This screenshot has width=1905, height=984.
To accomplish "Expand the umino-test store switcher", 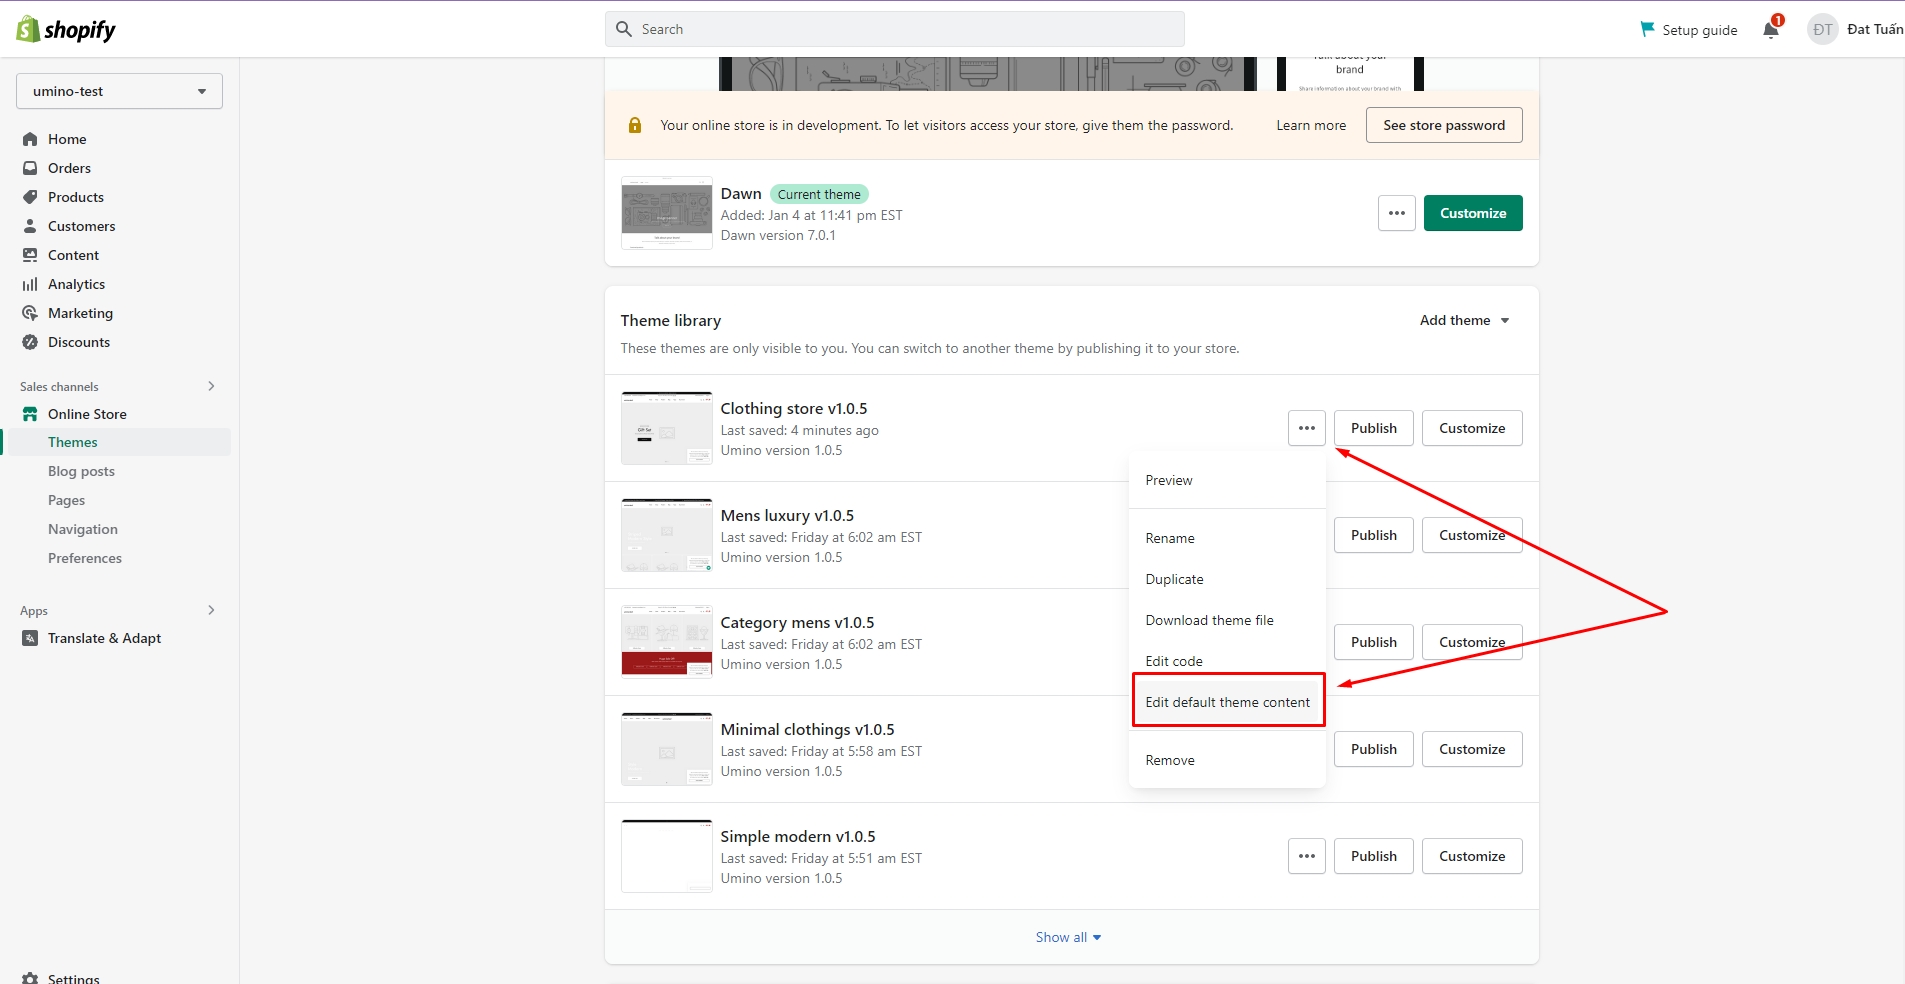I will [x=119, y=91].
